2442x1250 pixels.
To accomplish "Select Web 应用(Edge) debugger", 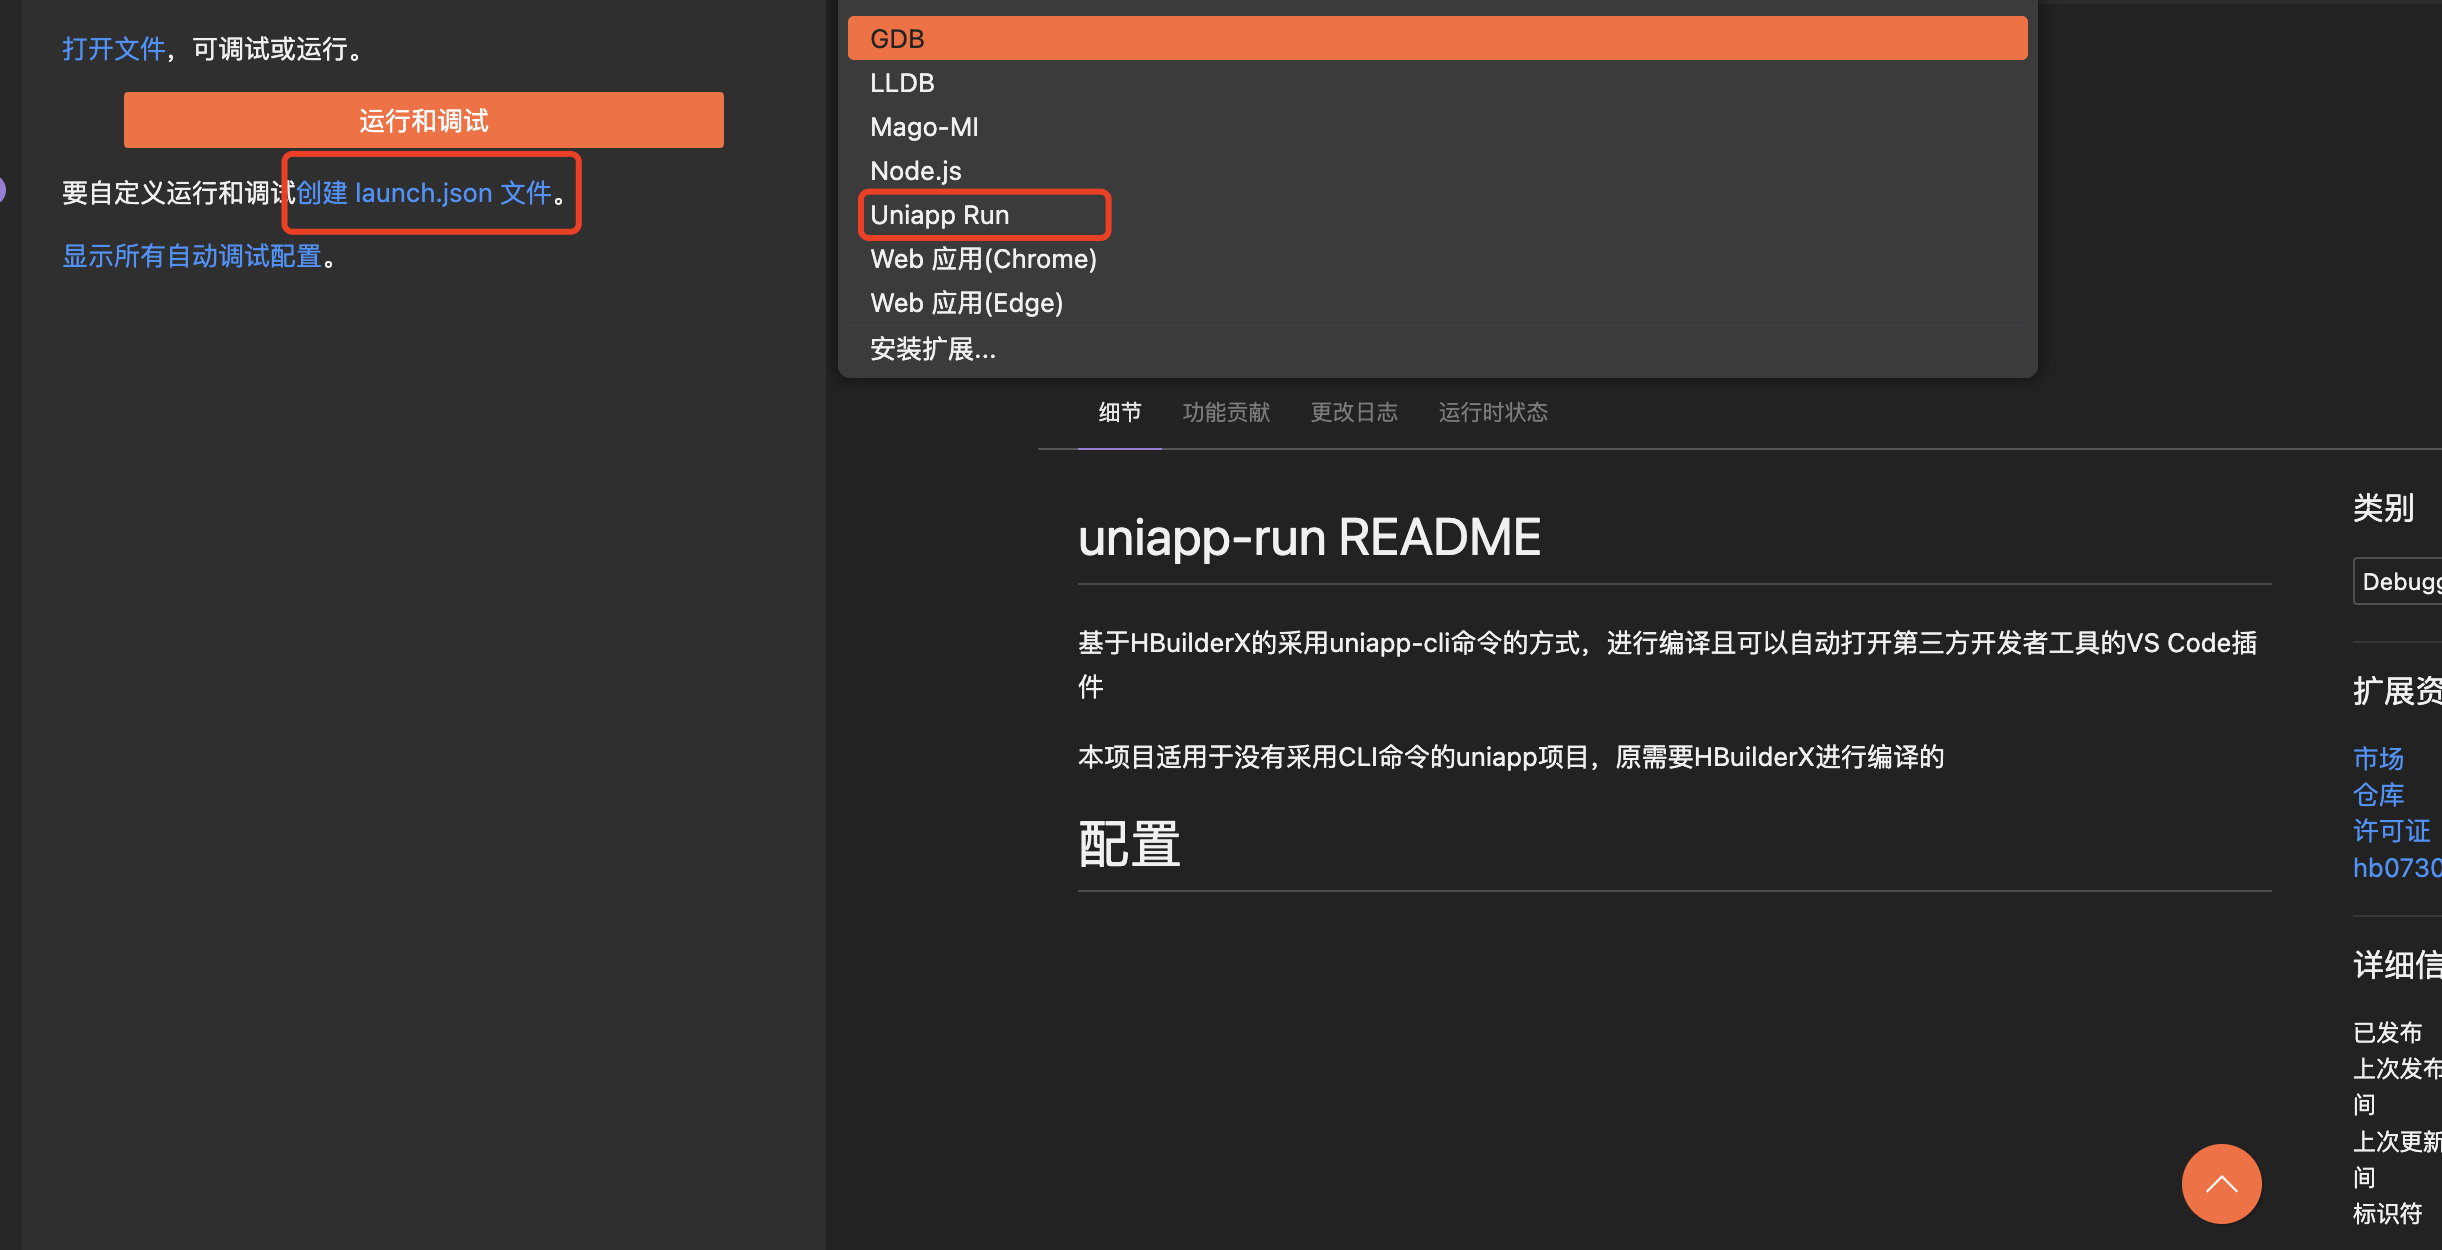I will pos(966,301).
